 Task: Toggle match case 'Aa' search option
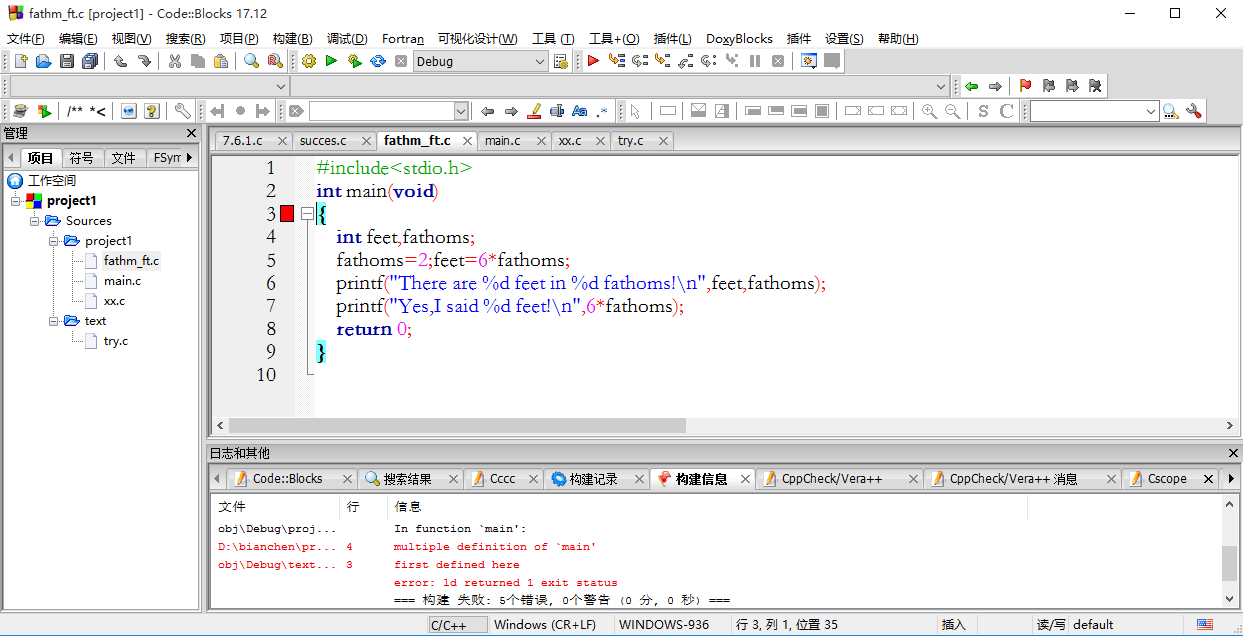(x=579, y=111)
